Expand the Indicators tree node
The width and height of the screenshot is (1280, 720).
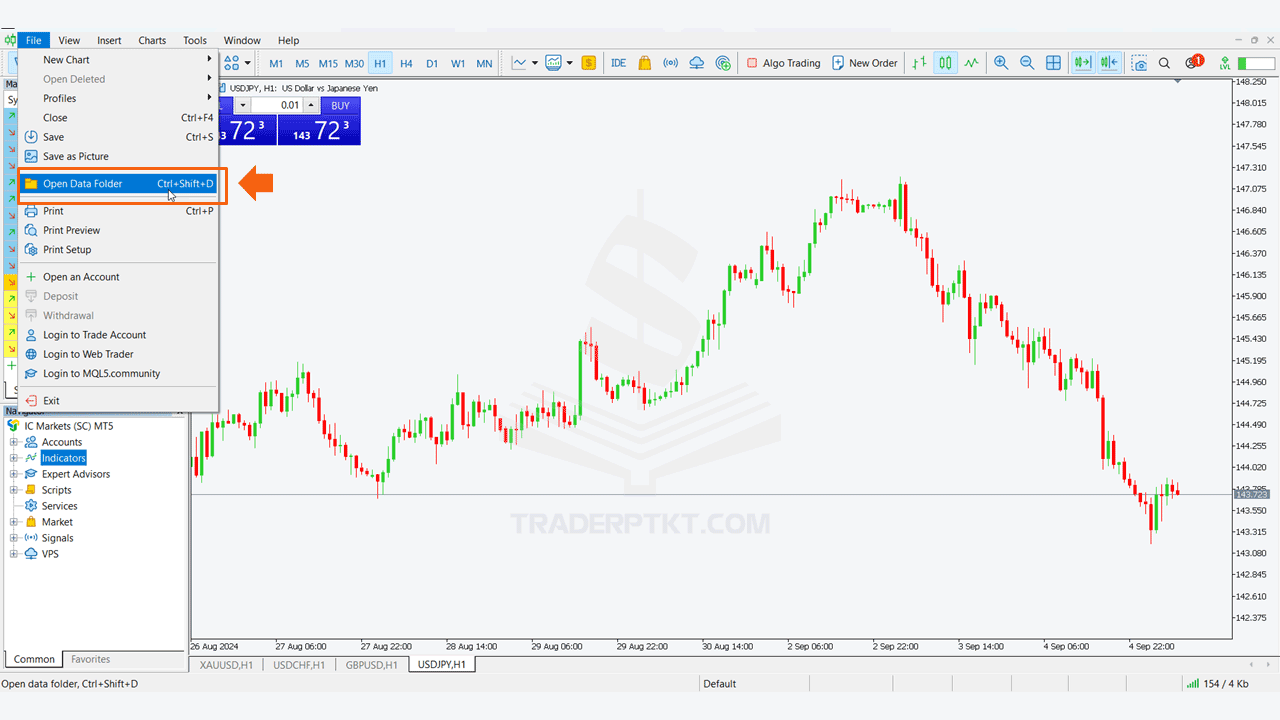[x=14, y=458]
